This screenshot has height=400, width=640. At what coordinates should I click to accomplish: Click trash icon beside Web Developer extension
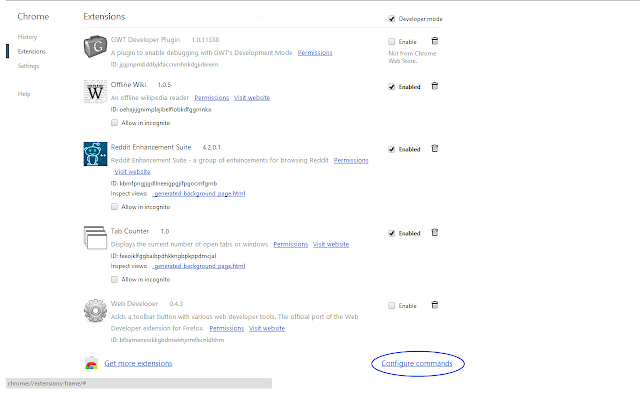tap(435, 305)
